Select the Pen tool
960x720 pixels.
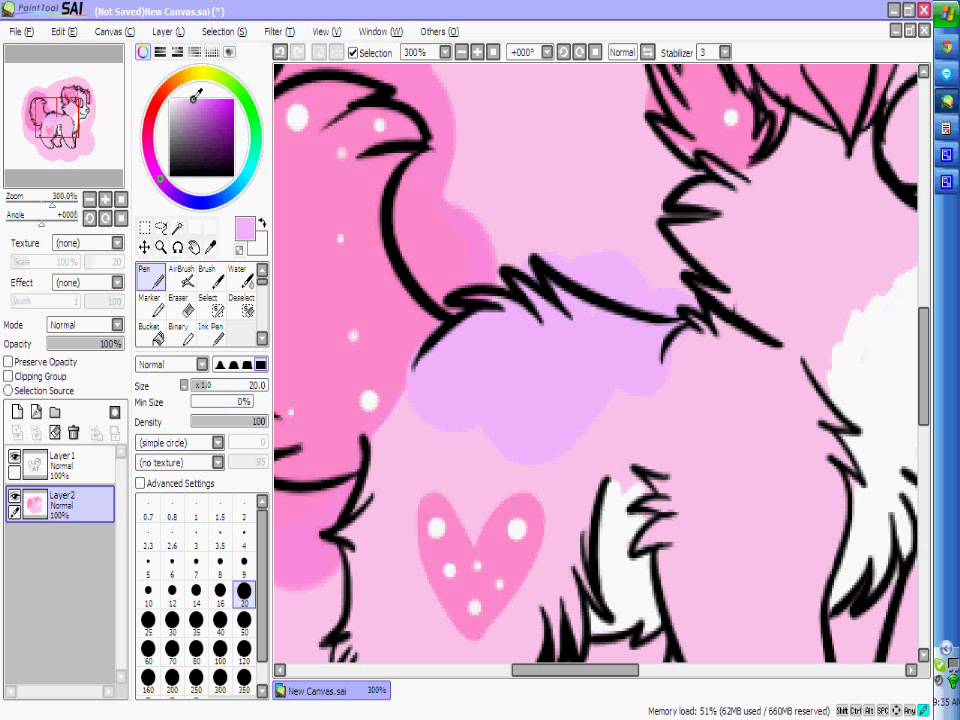click(151, 277)
